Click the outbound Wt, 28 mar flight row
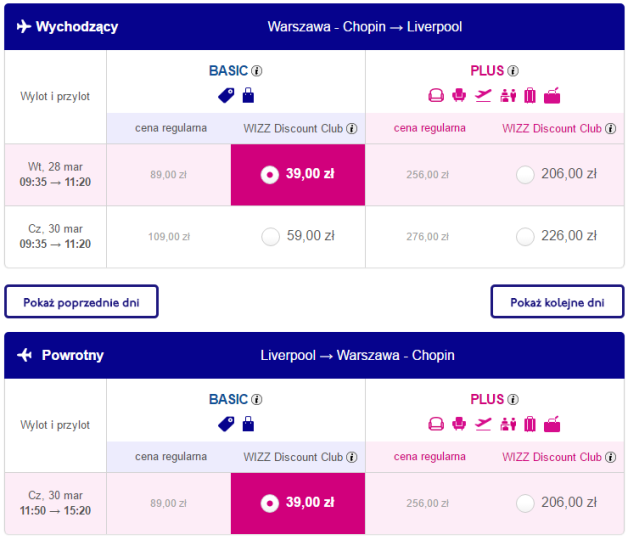 (x=314, y=175)
